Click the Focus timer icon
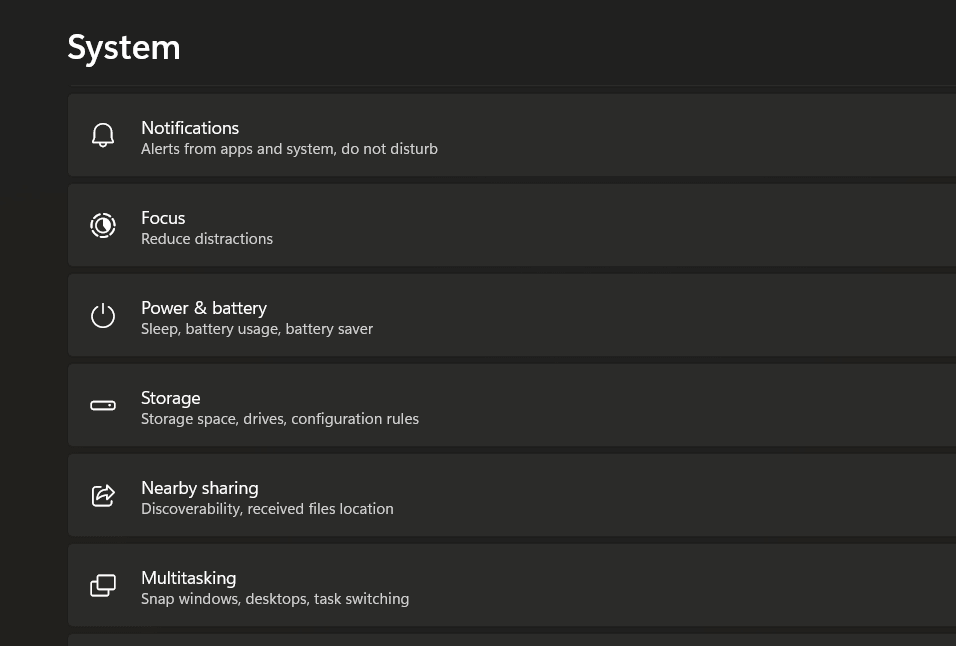The height and width of the screenshot is (646, 956). (103, 225)
